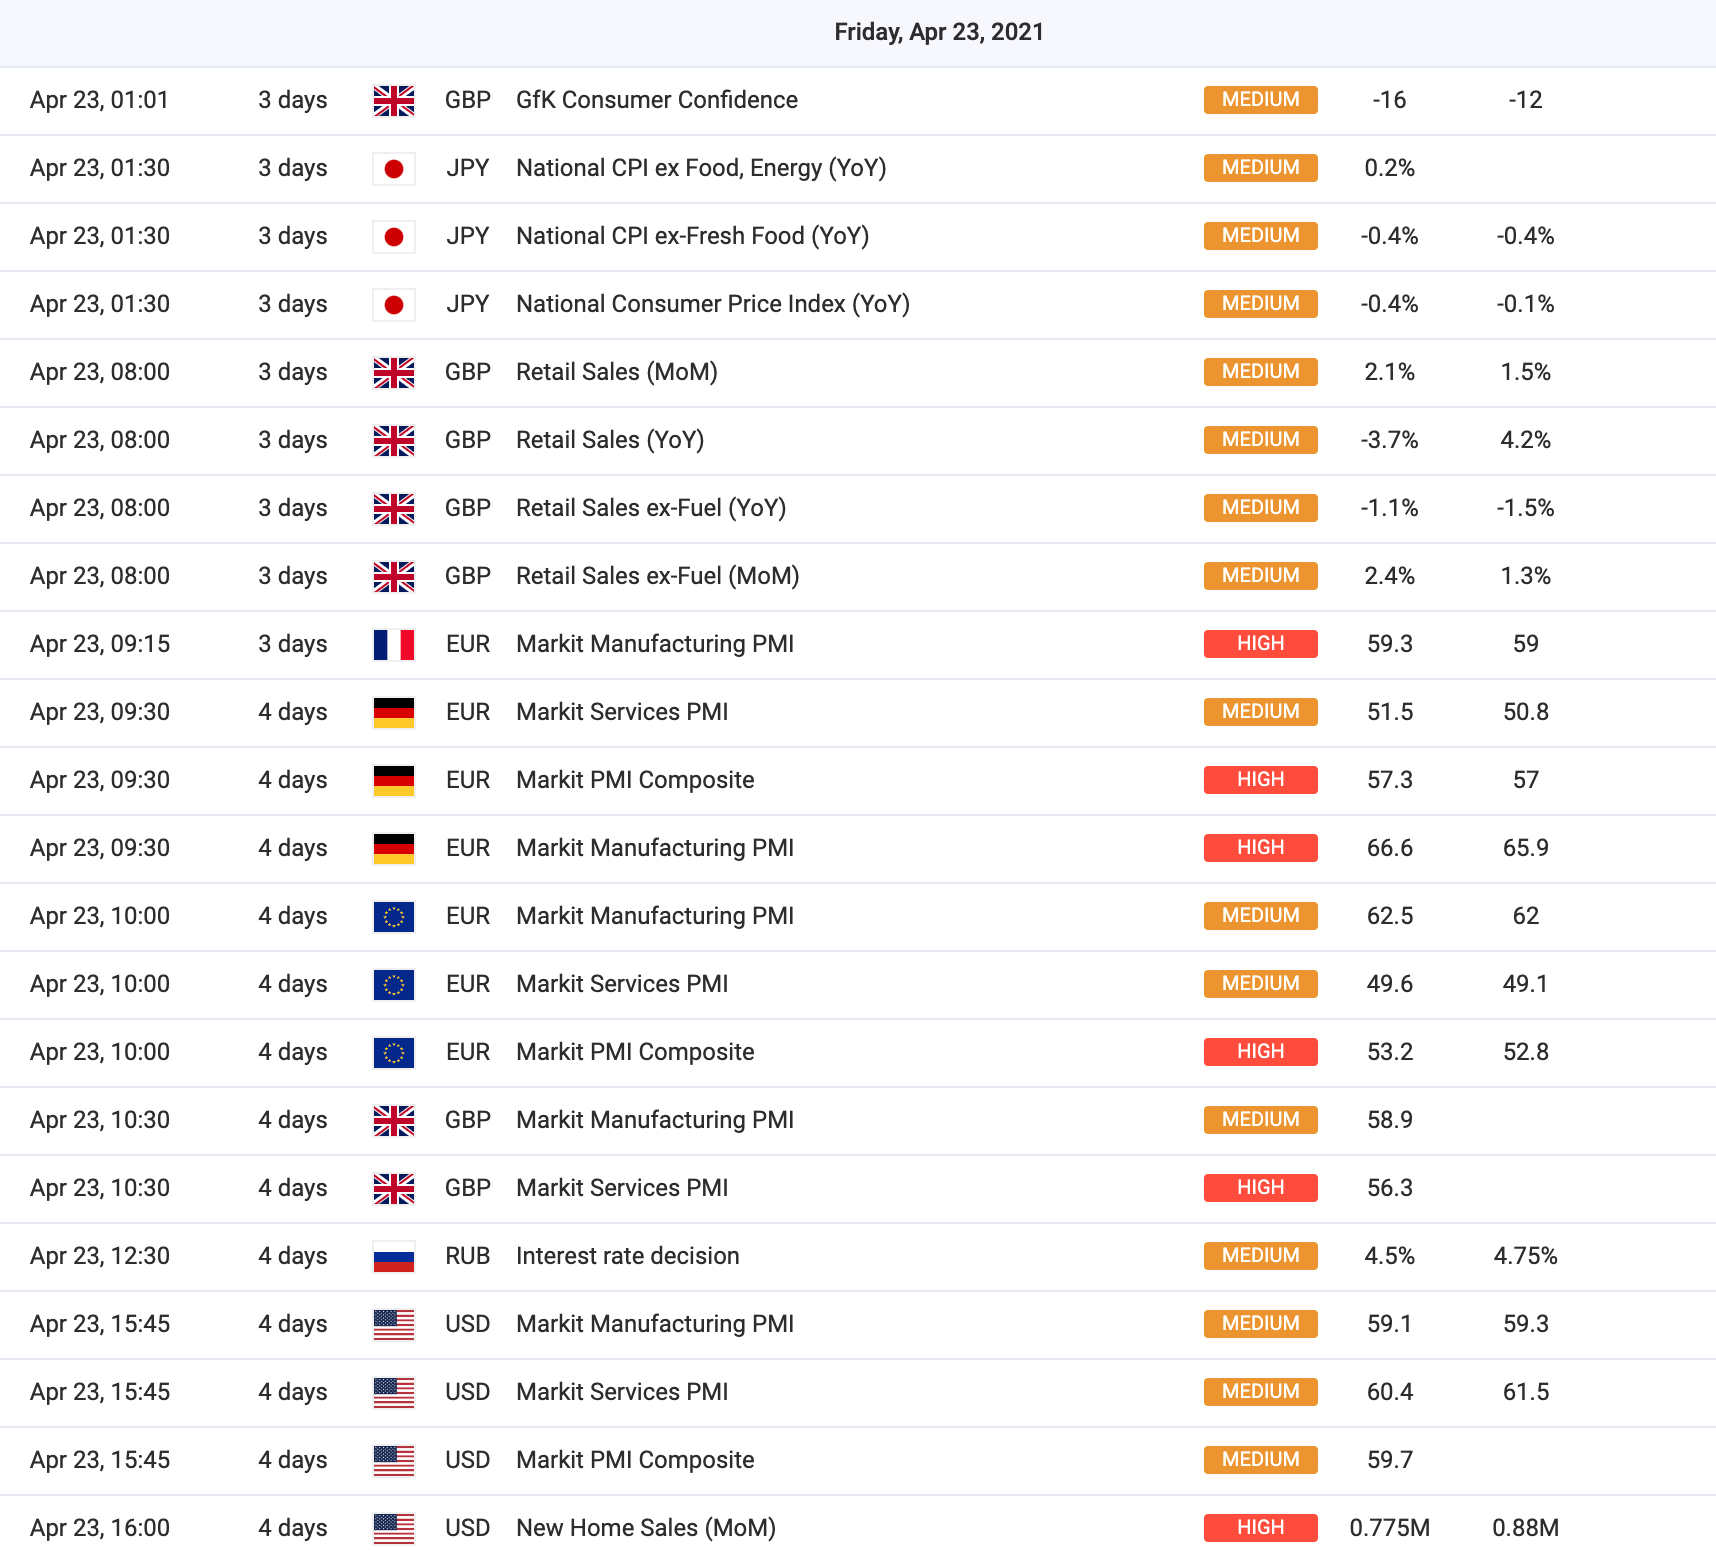Click the UK flag beside 10:30 Markit Manufacturing PMI
The height and width of the screenshot is (1560, 1716).
(394, 1120)
